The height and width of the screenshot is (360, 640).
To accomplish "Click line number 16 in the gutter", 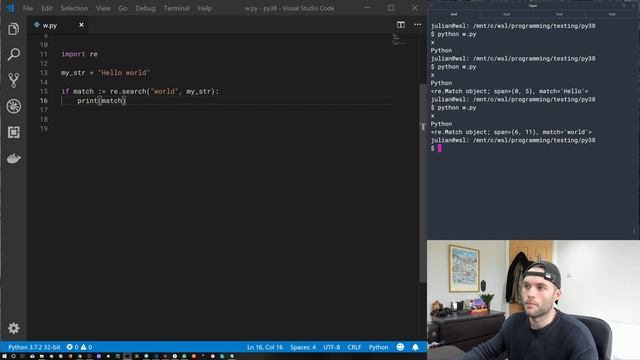I will [44, 101].
